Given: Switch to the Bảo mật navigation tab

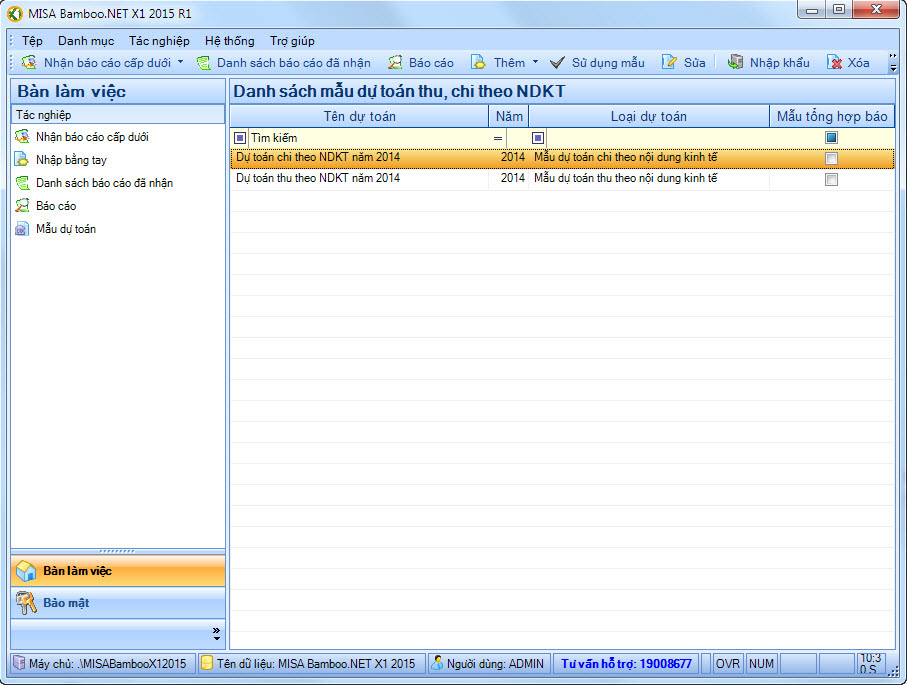Looking at the screenshot, I should [118, 603].
